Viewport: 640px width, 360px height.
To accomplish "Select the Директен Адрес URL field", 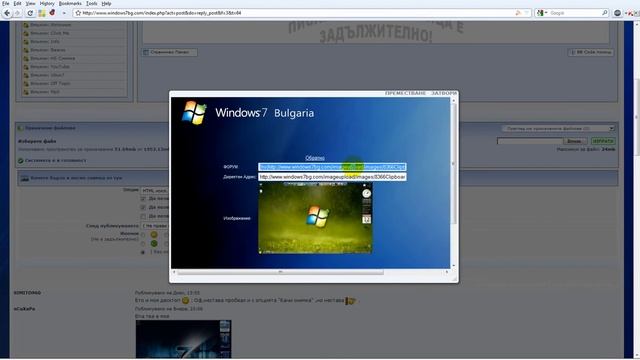I will (x=332, y=177).
